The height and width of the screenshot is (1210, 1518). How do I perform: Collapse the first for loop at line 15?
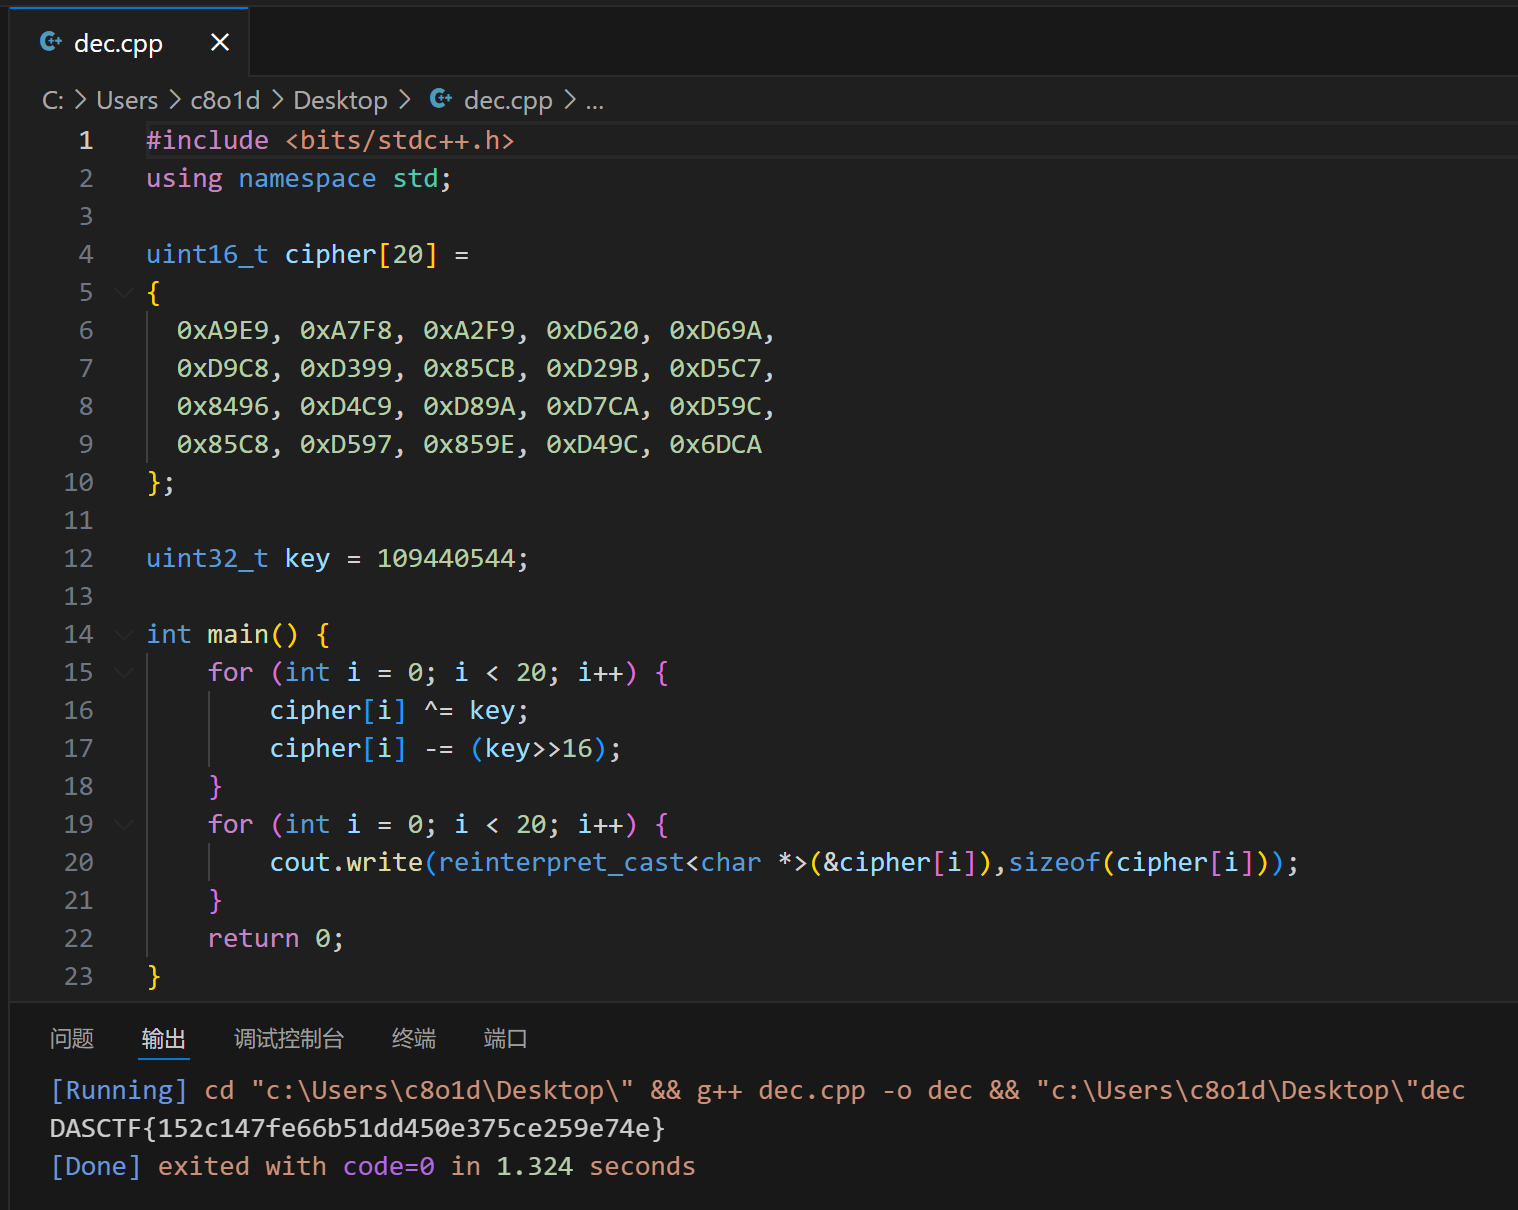[123, 672]
